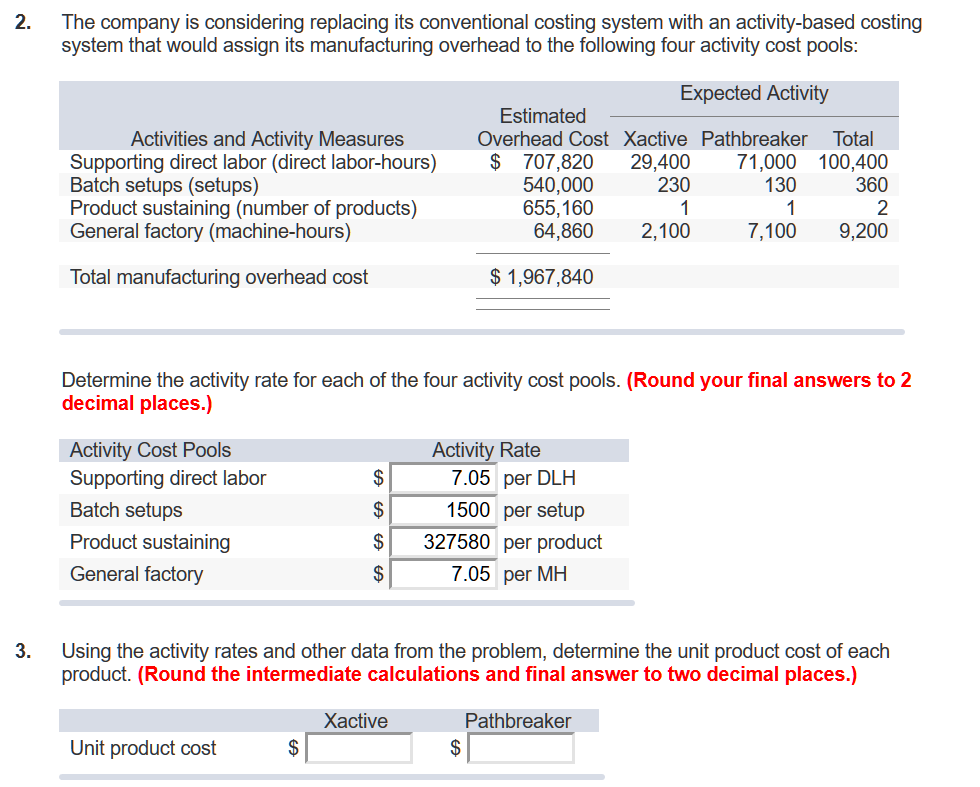Select the 71,000 Pathbreaker labor-hours value
Screen dimensions: 980x787
[x=766, y=162]
